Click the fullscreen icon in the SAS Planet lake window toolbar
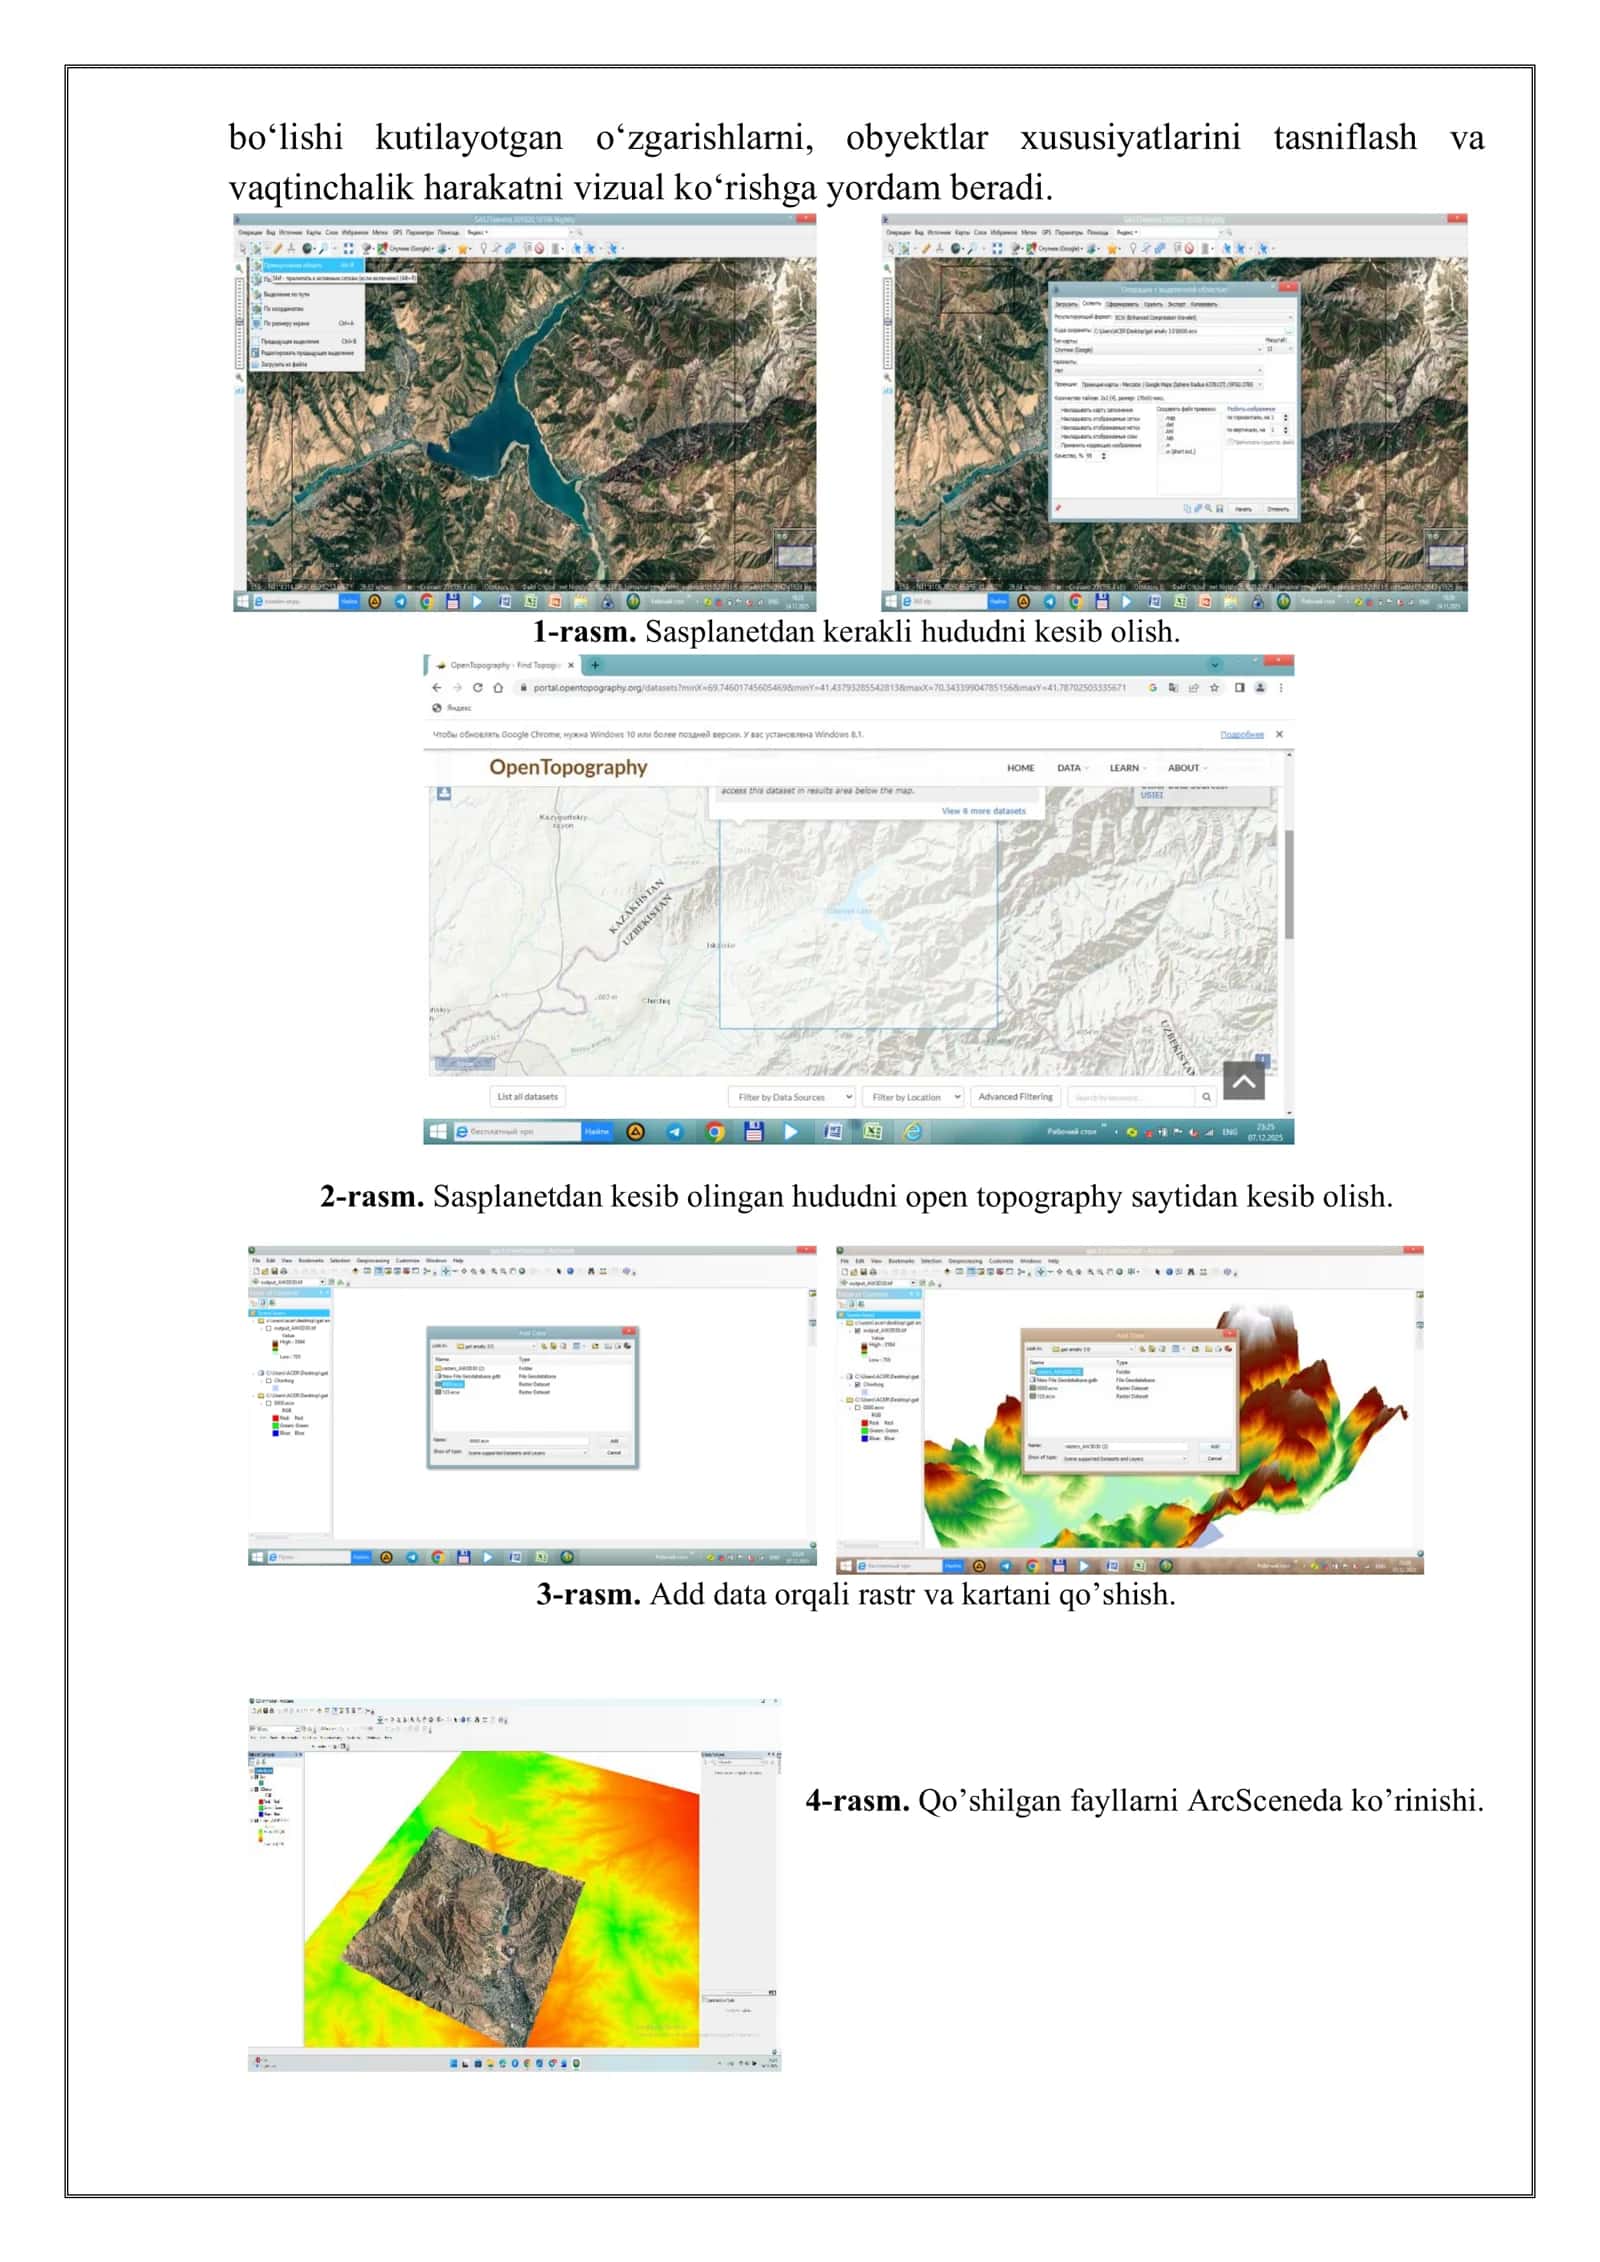The image size is (1600, 2262). [348, 249]
